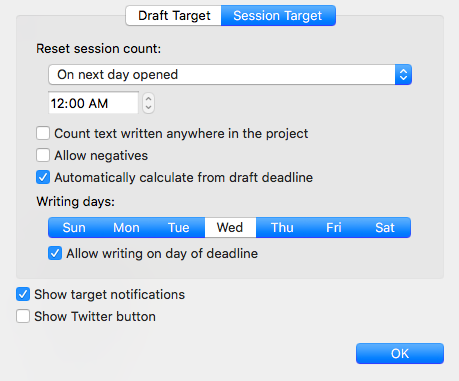Uncheck Automatically calculate from draft deadline
459x381 pixels.
coord(43,177)
